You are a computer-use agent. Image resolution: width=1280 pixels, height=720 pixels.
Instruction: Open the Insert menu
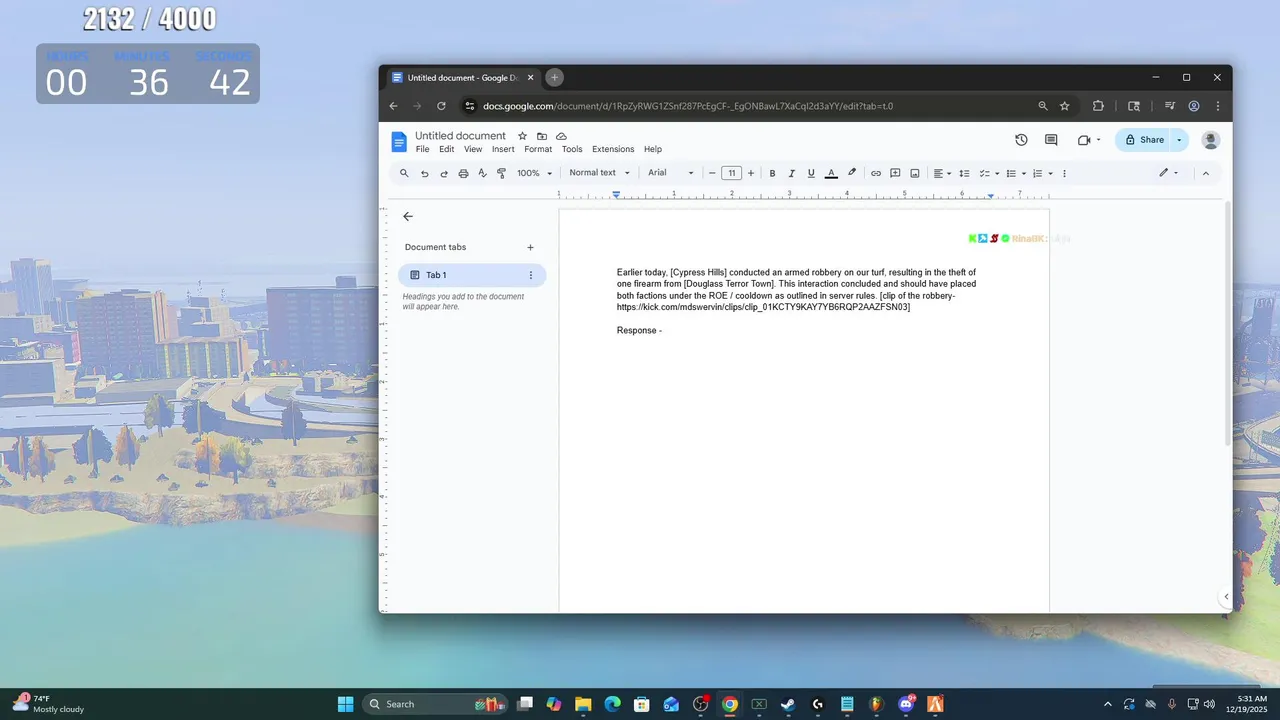[x=503, y=149]
